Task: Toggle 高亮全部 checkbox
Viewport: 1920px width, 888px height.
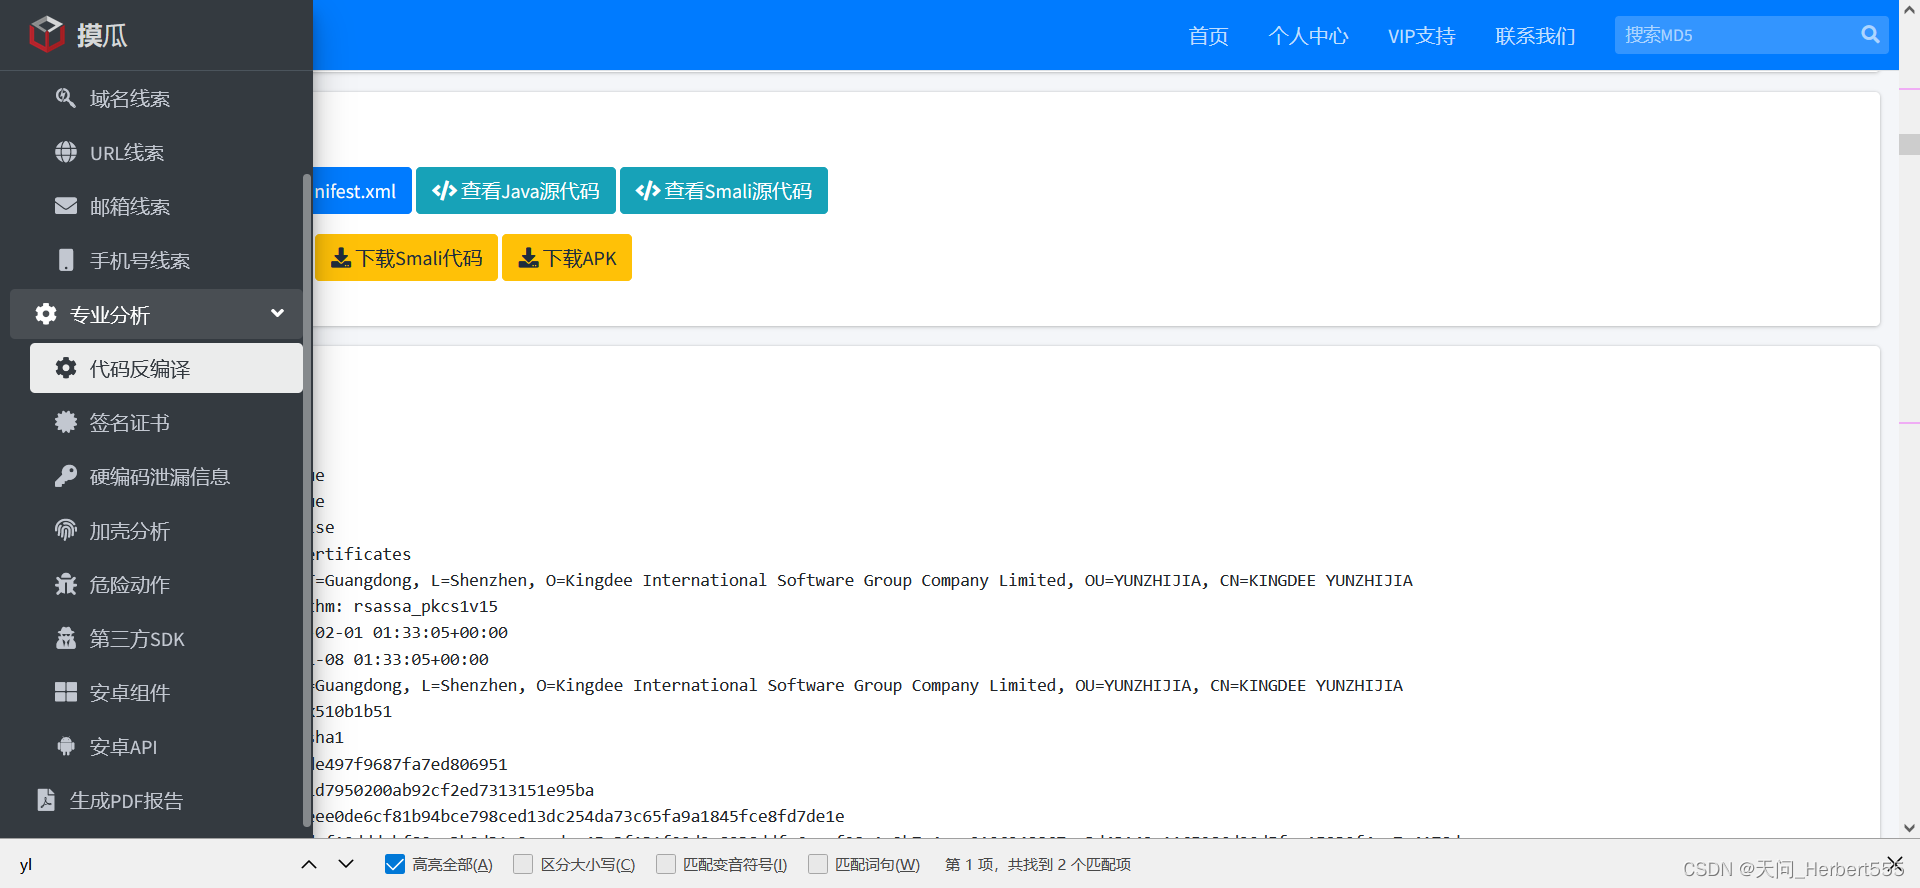Action: click(395, 864)
